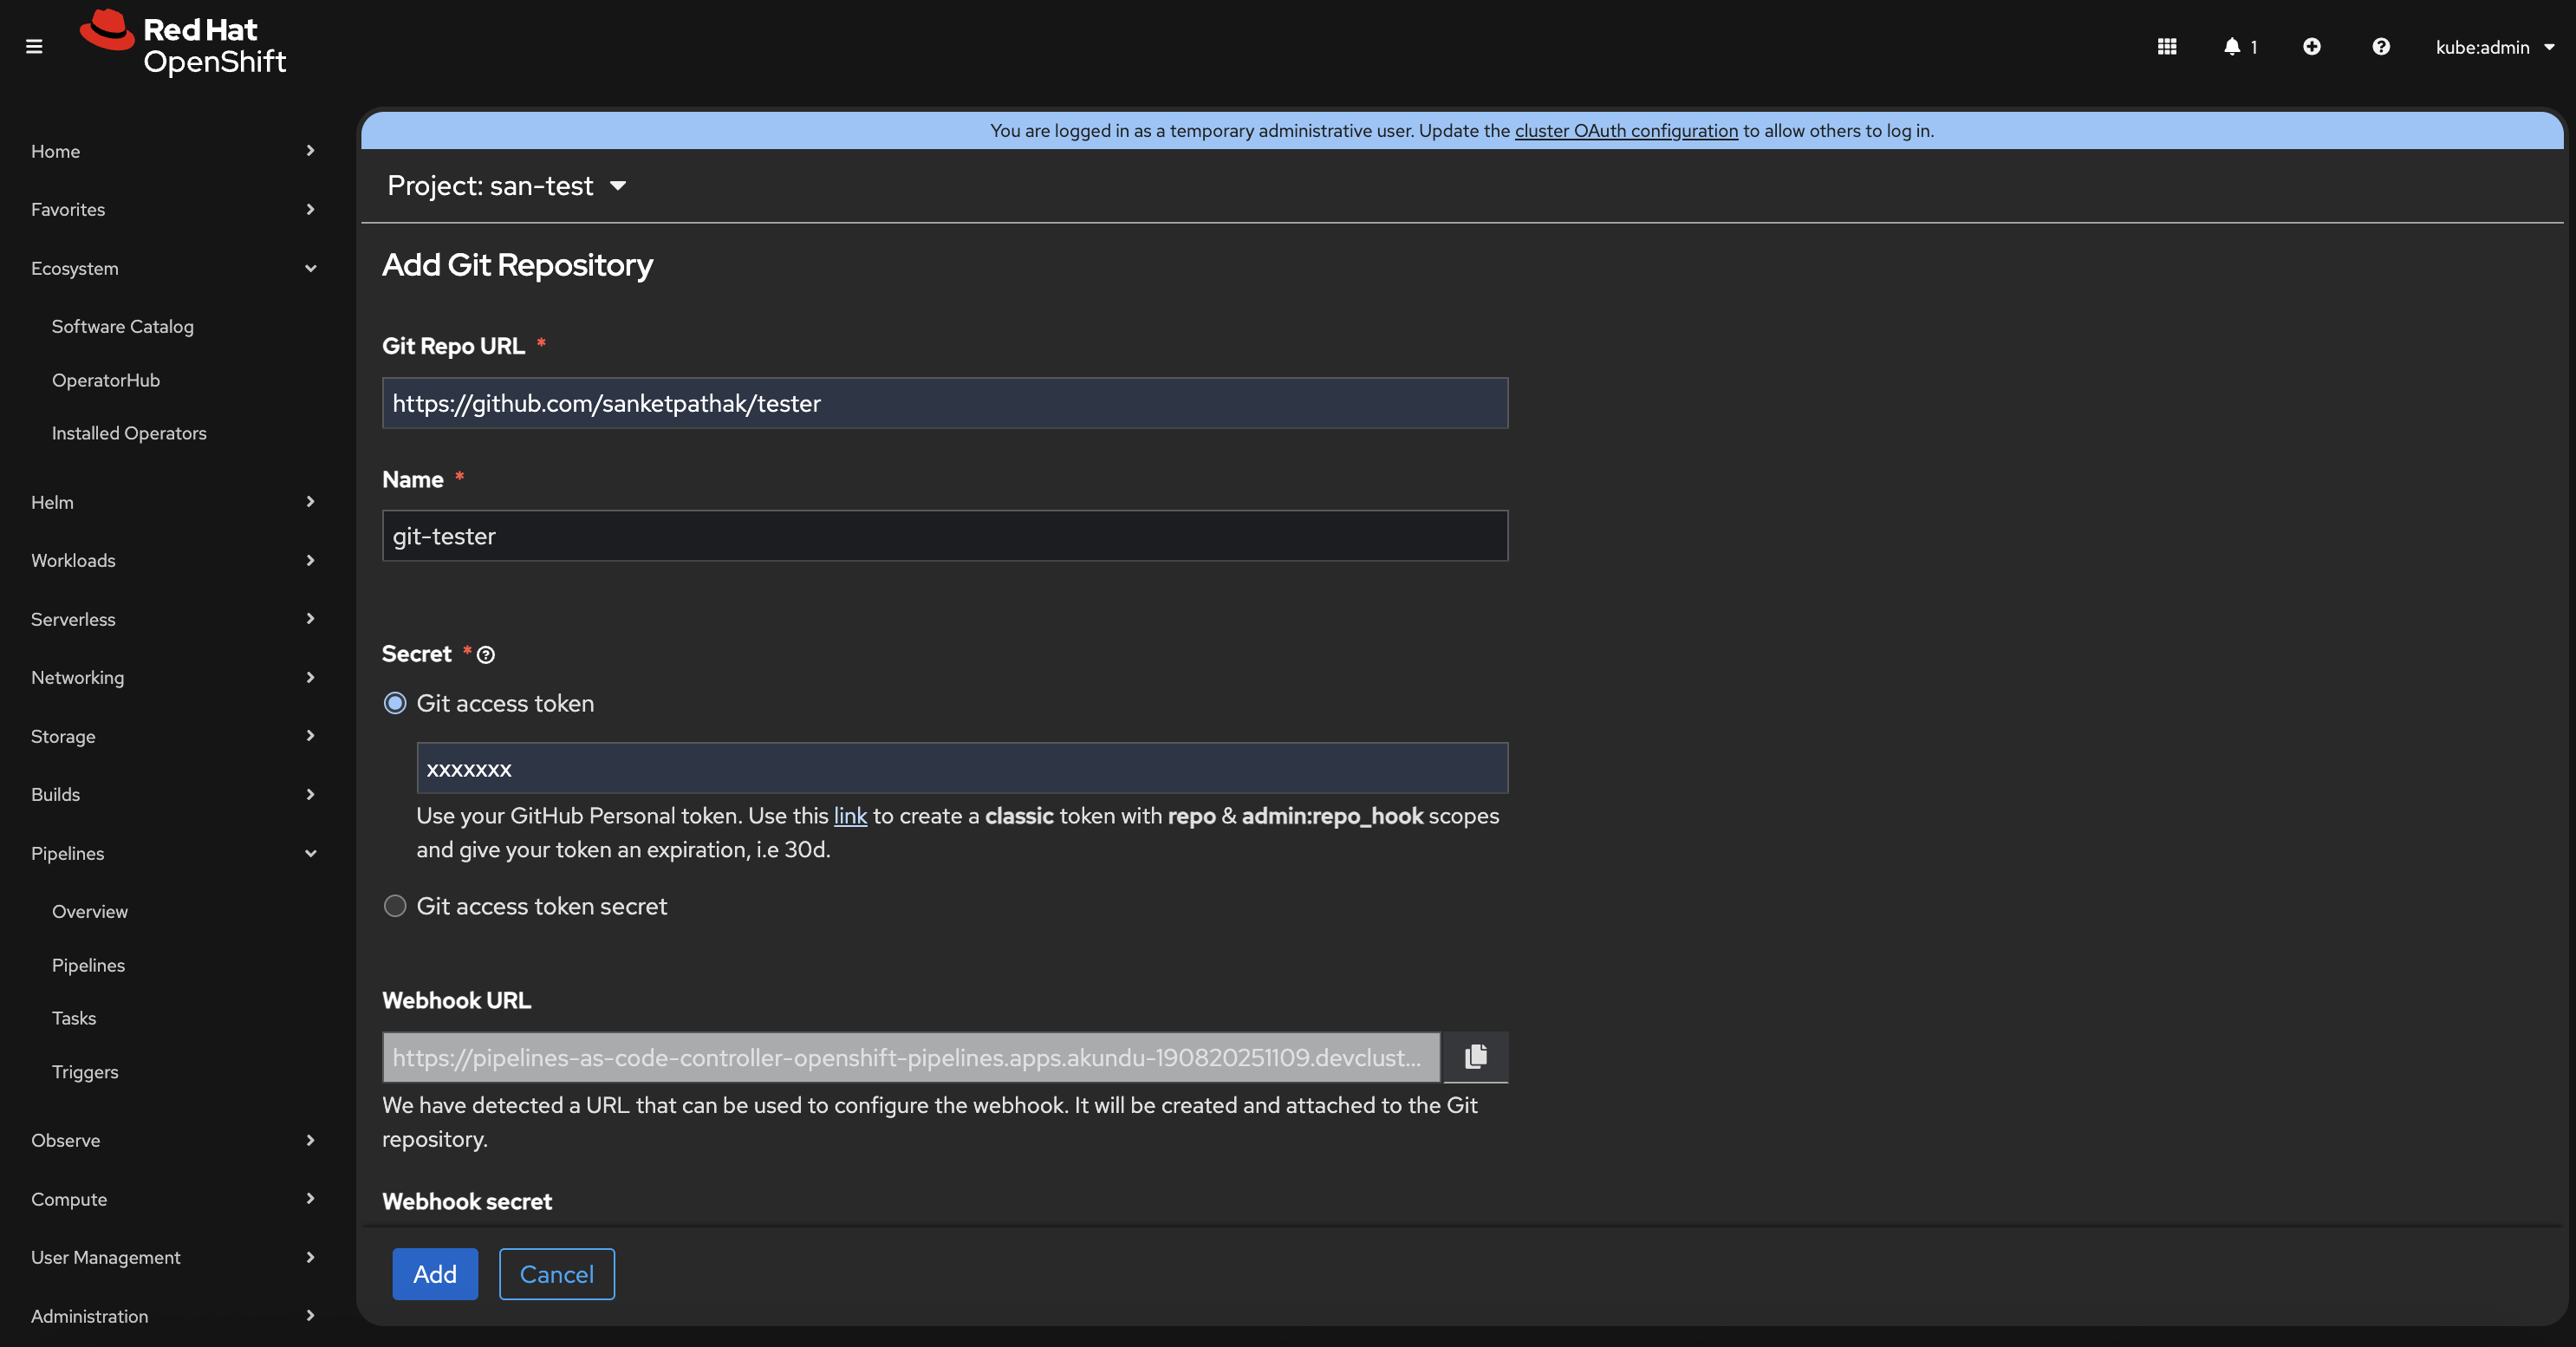Select the Git access token radio

pyautogui.click(x=395, y=703)
